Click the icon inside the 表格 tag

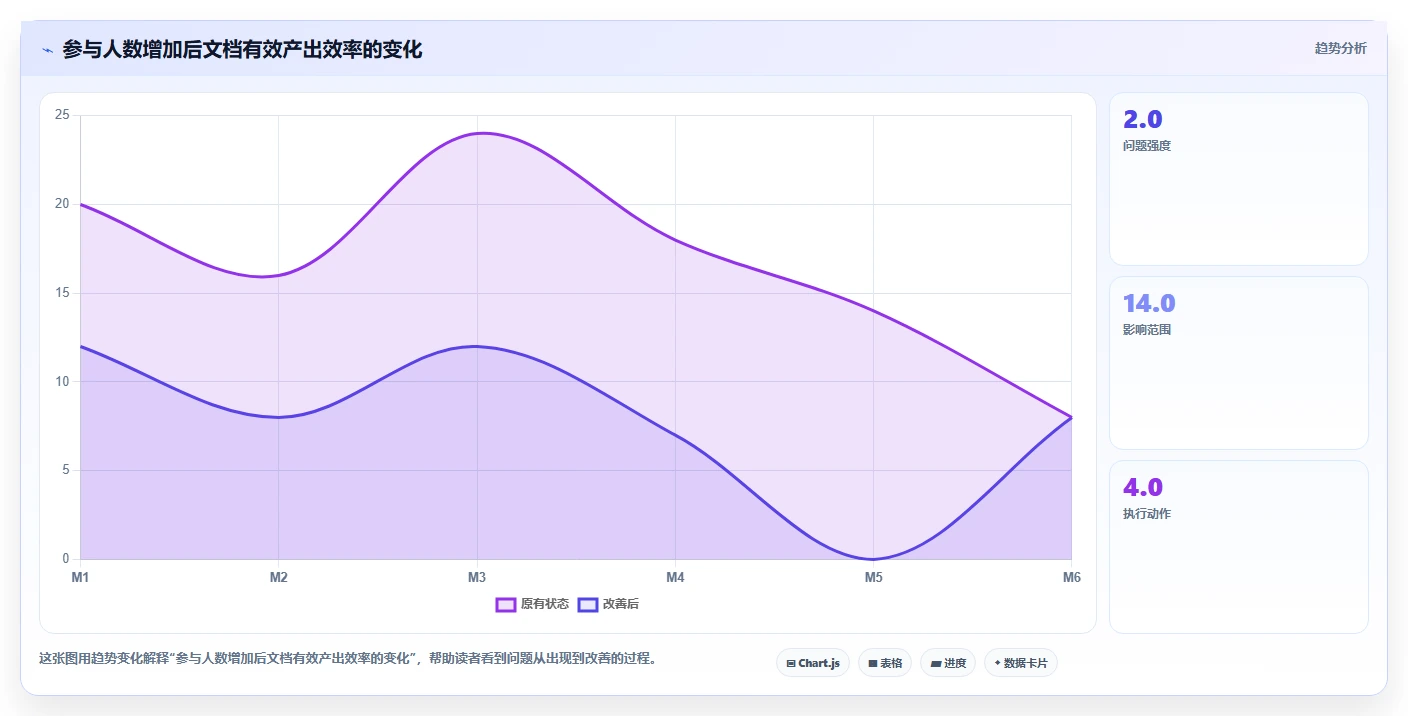pos(873,663)
